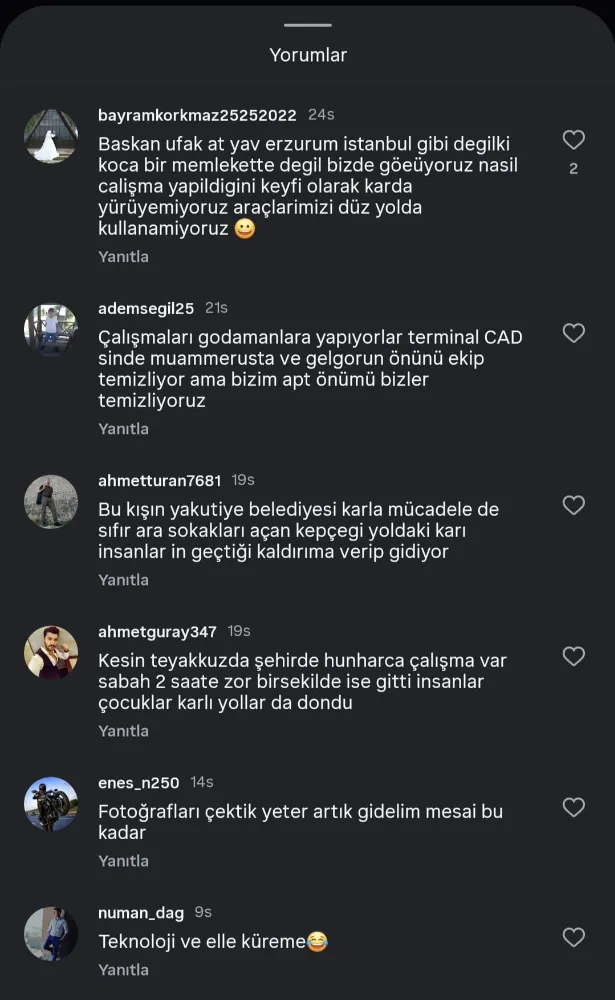Open bayramkorkmaz25252022's profile picture
This screenshot has height=1000, width=615.
51,136
